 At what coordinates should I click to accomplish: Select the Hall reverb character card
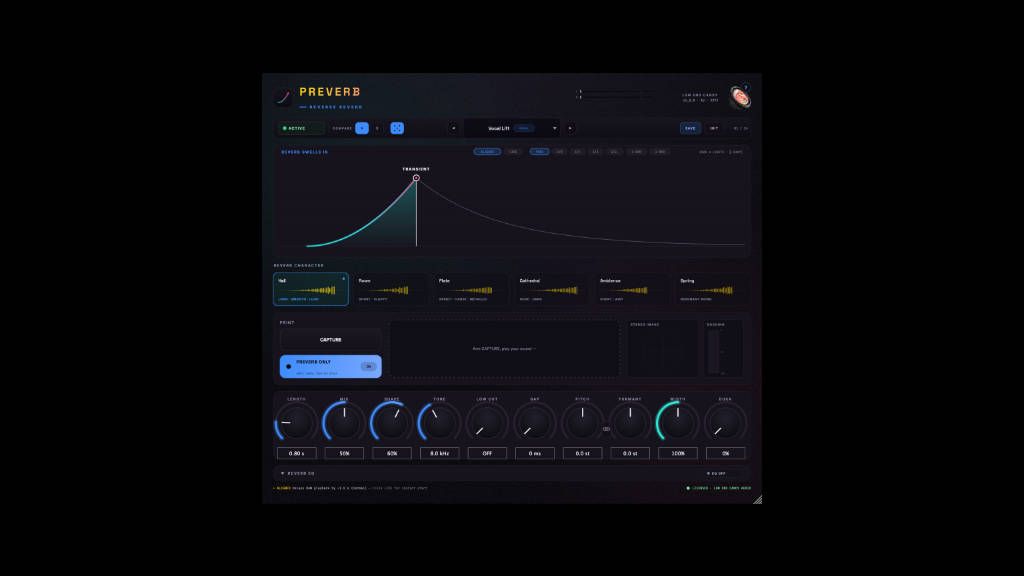(311, 289)
